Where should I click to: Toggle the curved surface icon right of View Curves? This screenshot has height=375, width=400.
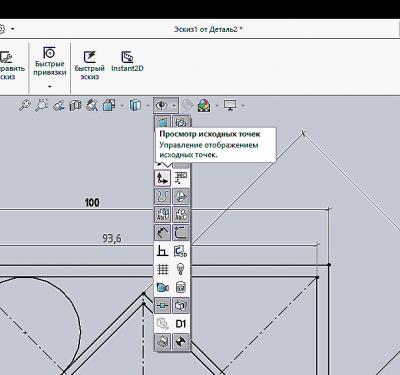tap(181, 196)
